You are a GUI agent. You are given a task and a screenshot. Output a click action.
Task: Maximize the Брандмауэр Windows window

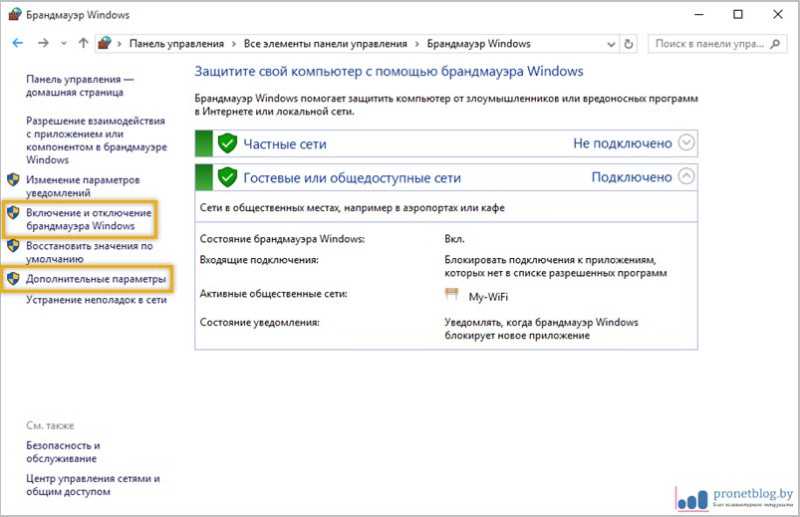coord(738,14)
